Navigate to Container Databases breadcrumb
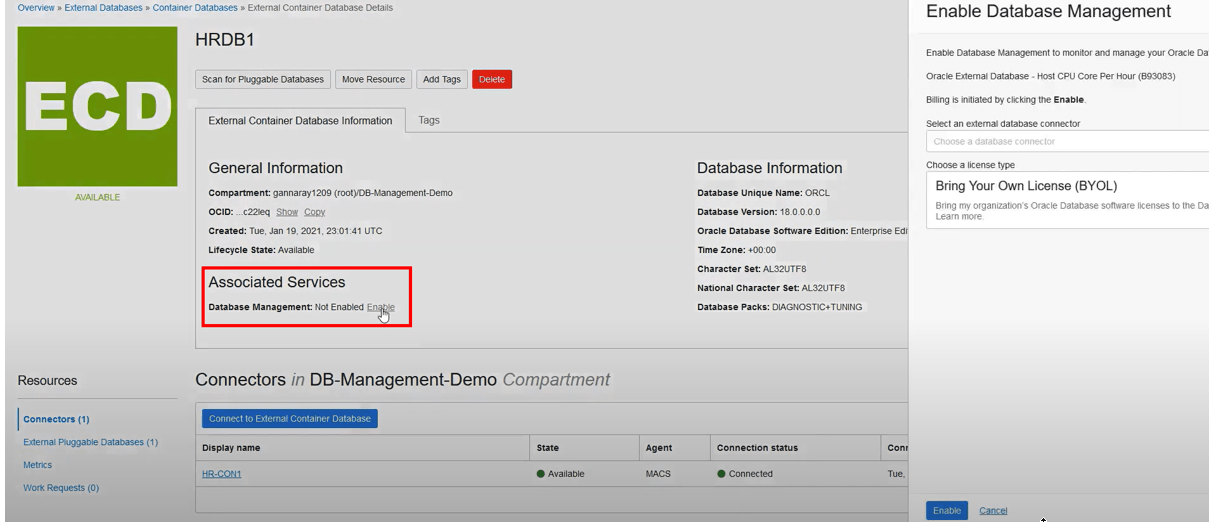The width and height of the screenshot is (1211, 522). tap(195, 8)
